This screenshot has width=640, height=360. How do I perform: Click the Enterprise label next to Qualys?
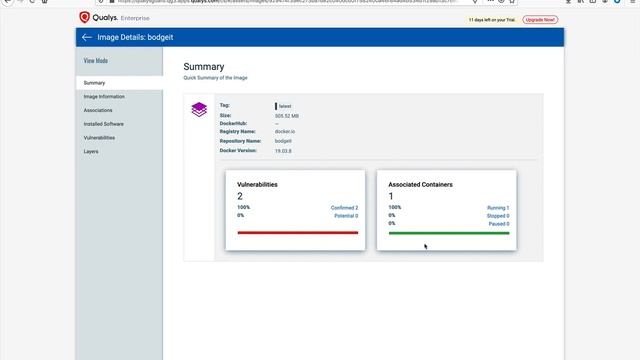[x=135, y=18]
